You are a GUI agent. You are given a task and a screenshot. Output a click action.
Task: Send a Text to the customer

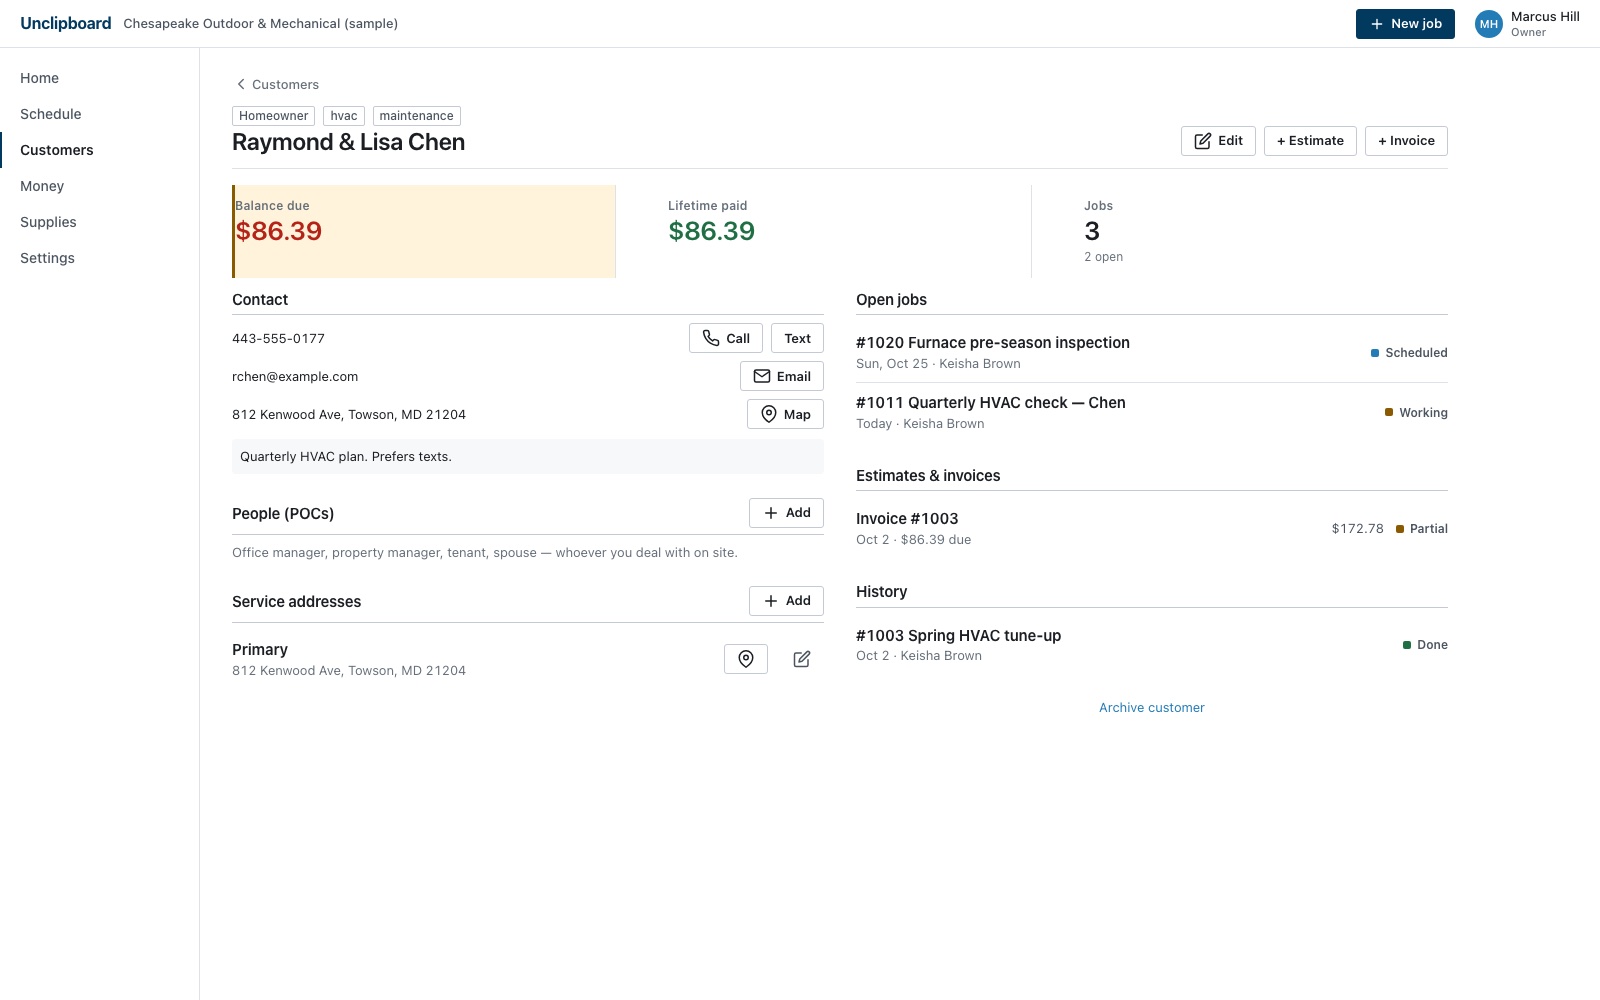(x=797, y=338)
